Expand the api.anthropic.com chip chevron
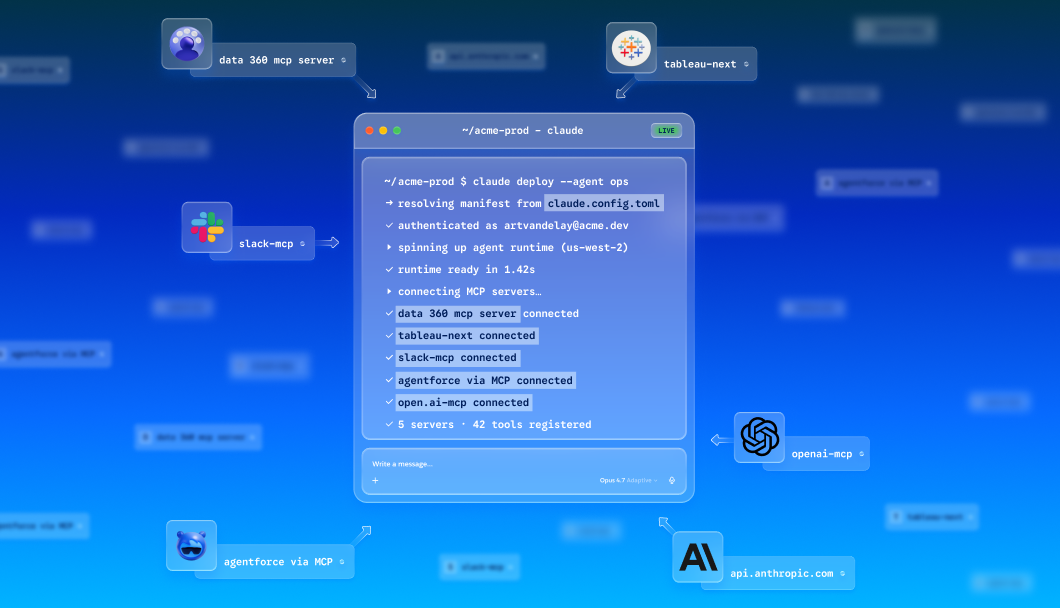The height and width of the screenshot is (608, 1060). point(842,574)
